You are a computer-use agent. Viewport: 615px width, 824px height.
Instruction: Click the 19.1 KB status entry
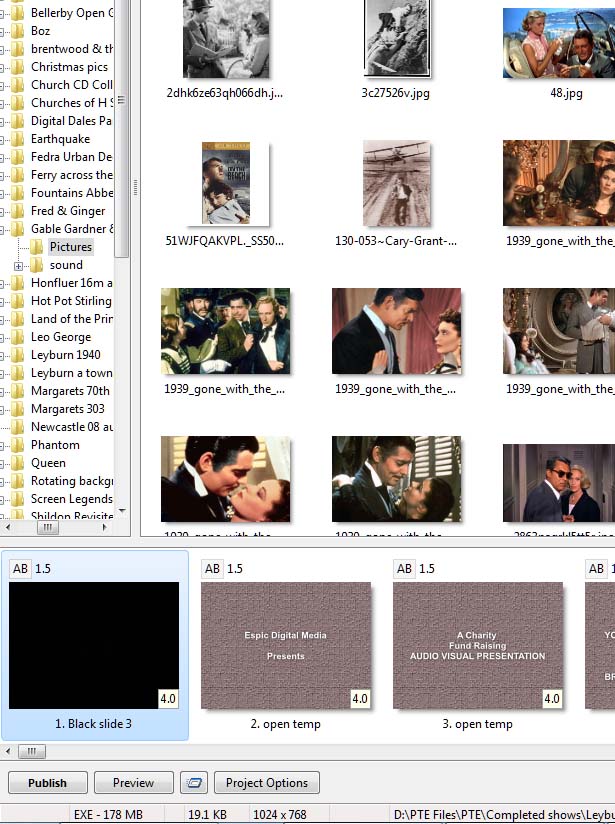(207, 815)
